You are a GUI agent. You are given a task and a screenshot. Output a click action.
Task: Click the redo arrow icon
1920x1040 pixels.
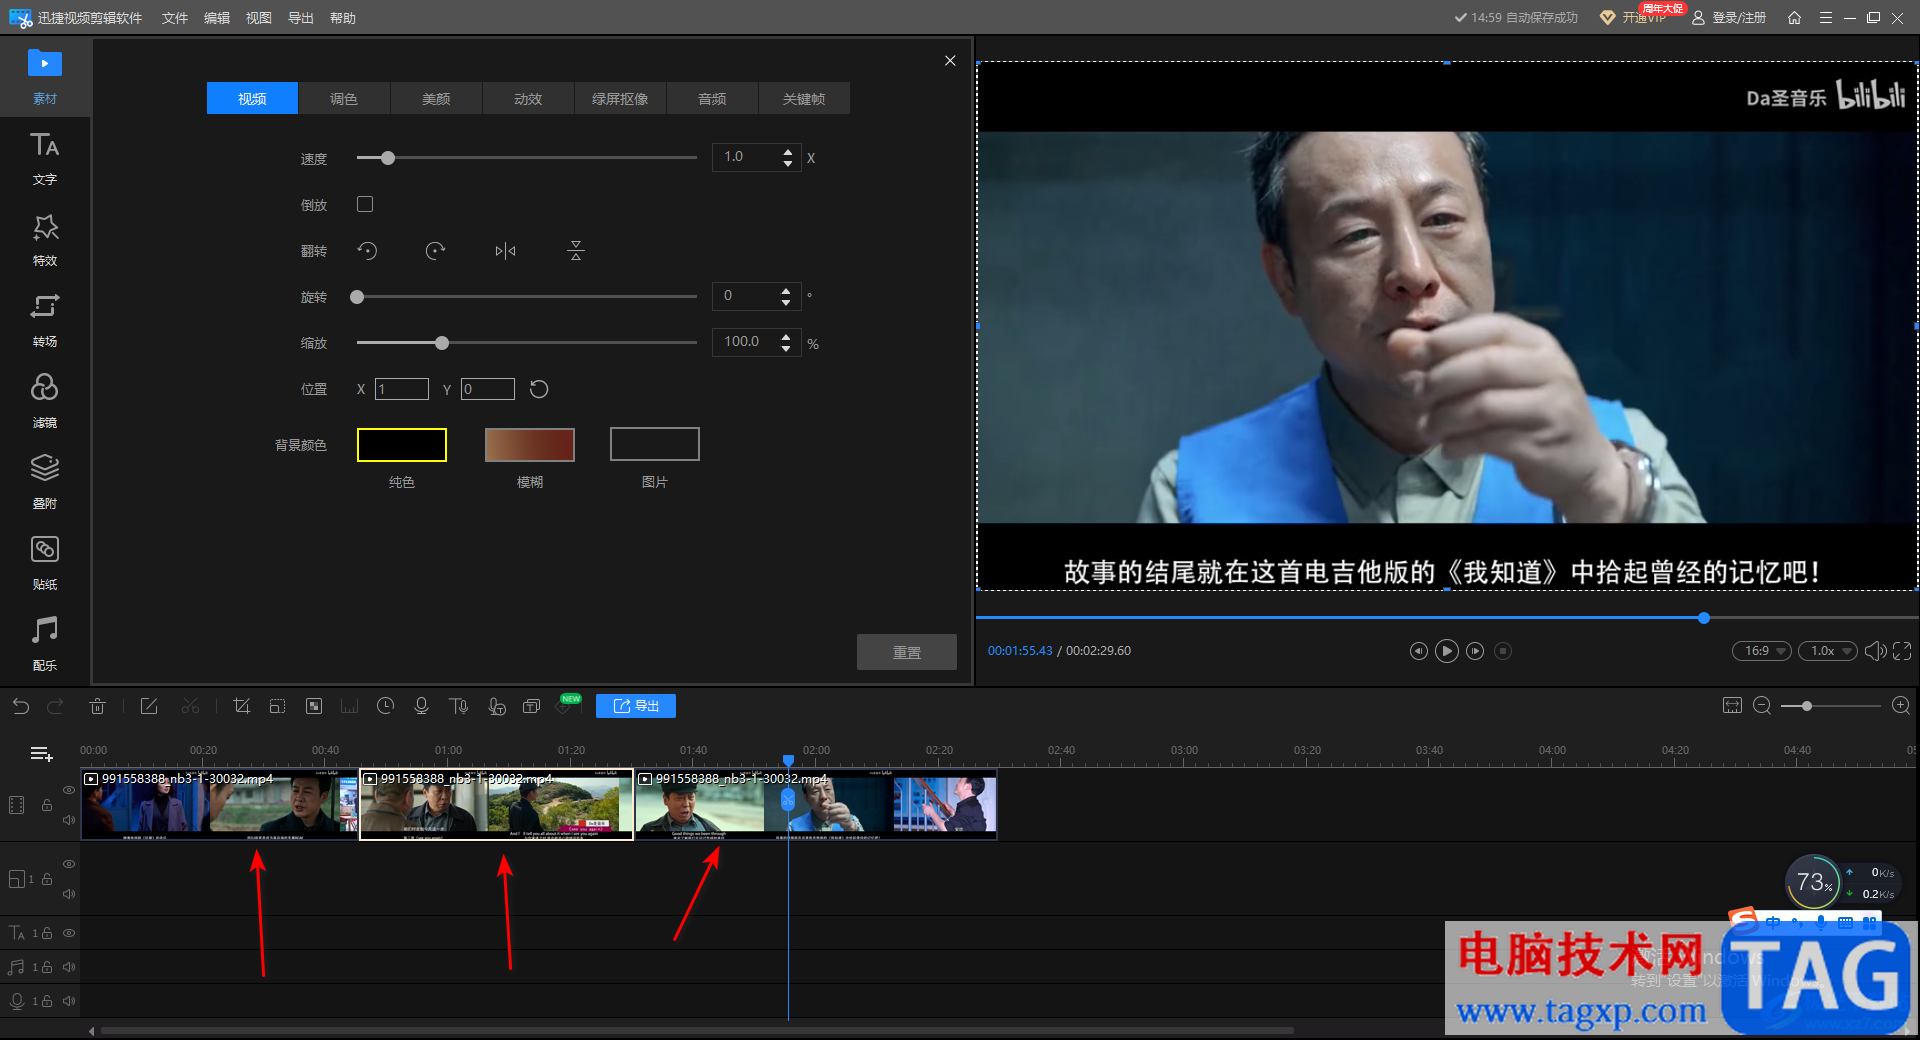[x=56, y=706]
